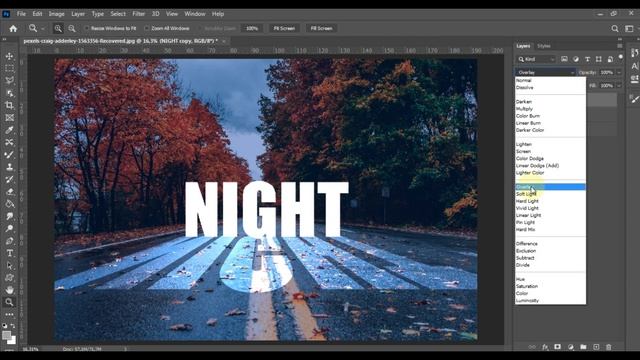Screen dimensions: 640x360
Task: Toggle the layer filtering on/off switch
Action: tap(621, 58)
